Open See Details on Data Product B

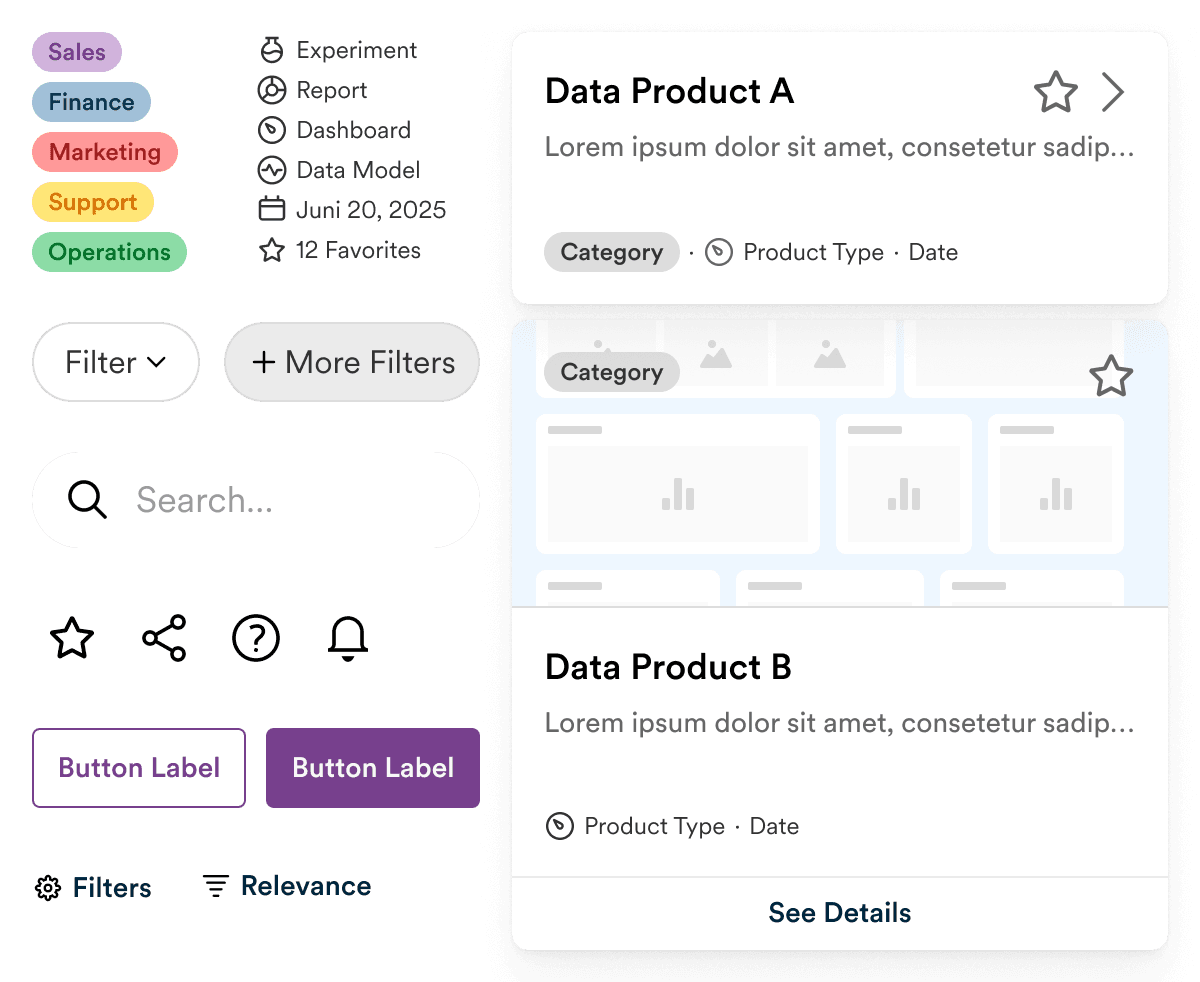(839, 912)
